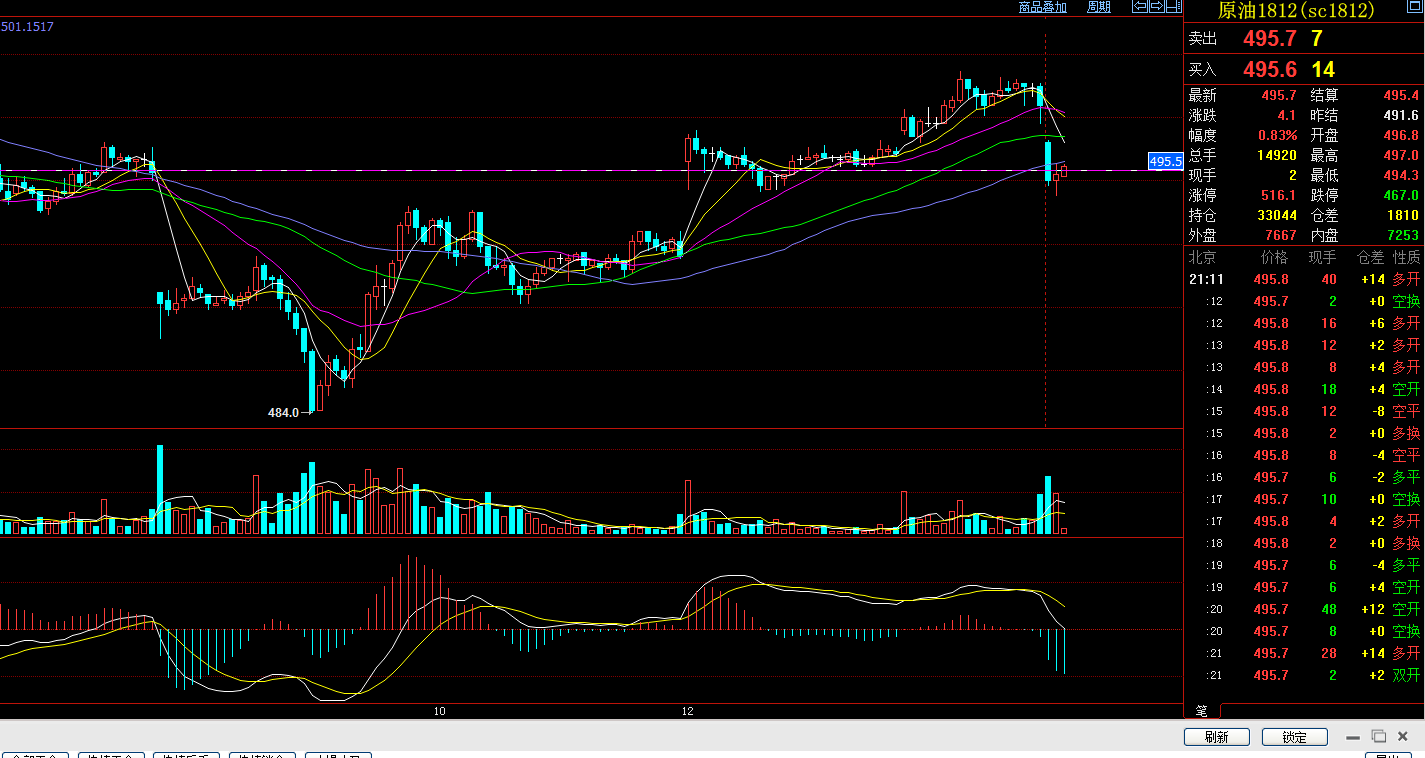Viewport: 1425px width, 758px height.
Task: Open the 周期 period link
Action: [x=1099, y=7]
